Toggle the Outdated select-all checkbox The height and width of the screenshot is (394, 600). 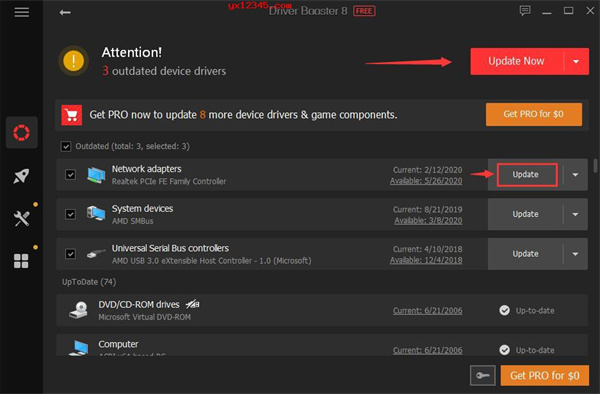[x=66, y=147]
